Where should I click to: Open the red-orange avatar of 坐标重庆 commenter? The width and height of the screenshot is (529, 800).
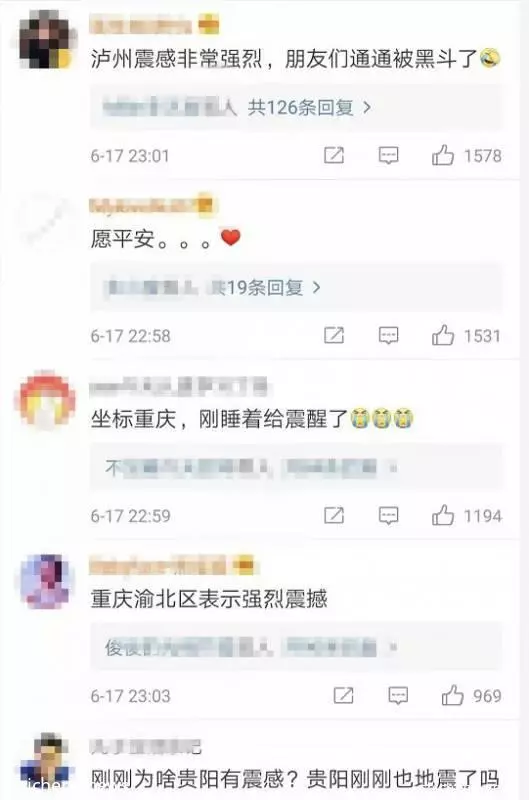point(47,399)
